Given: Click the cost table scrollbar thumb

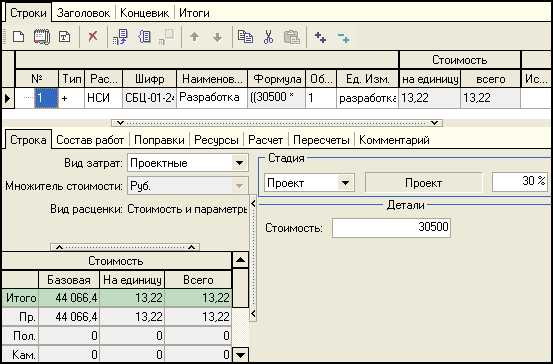Looking at the screenshot, I should tap(241, 287).
